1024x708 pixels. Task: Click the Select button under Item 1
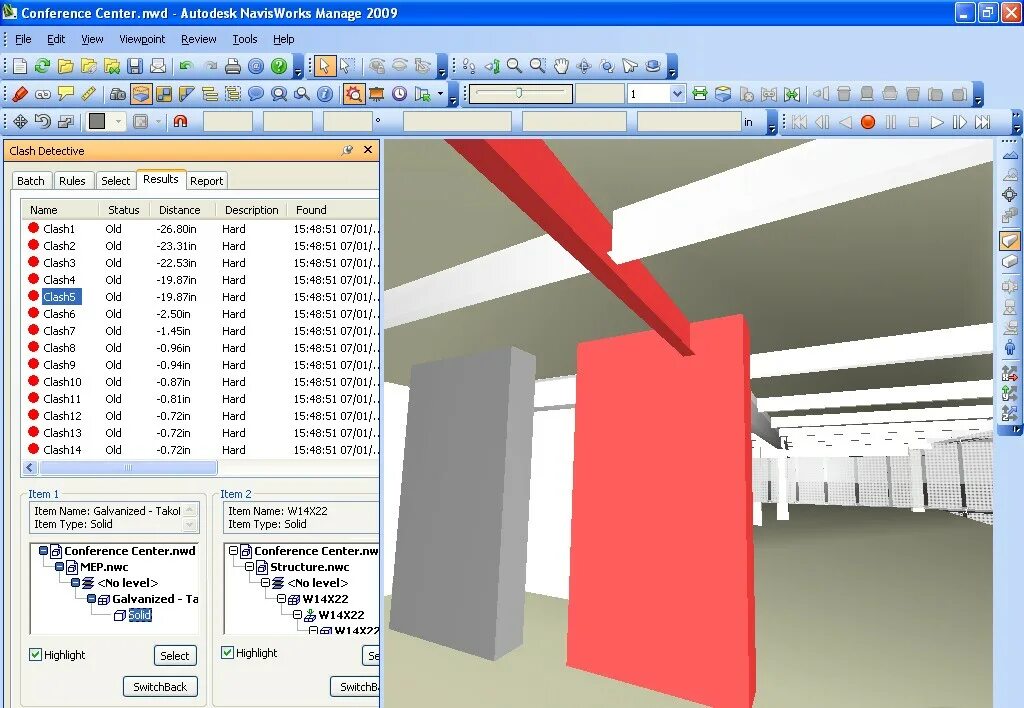[x=174, y=656]
